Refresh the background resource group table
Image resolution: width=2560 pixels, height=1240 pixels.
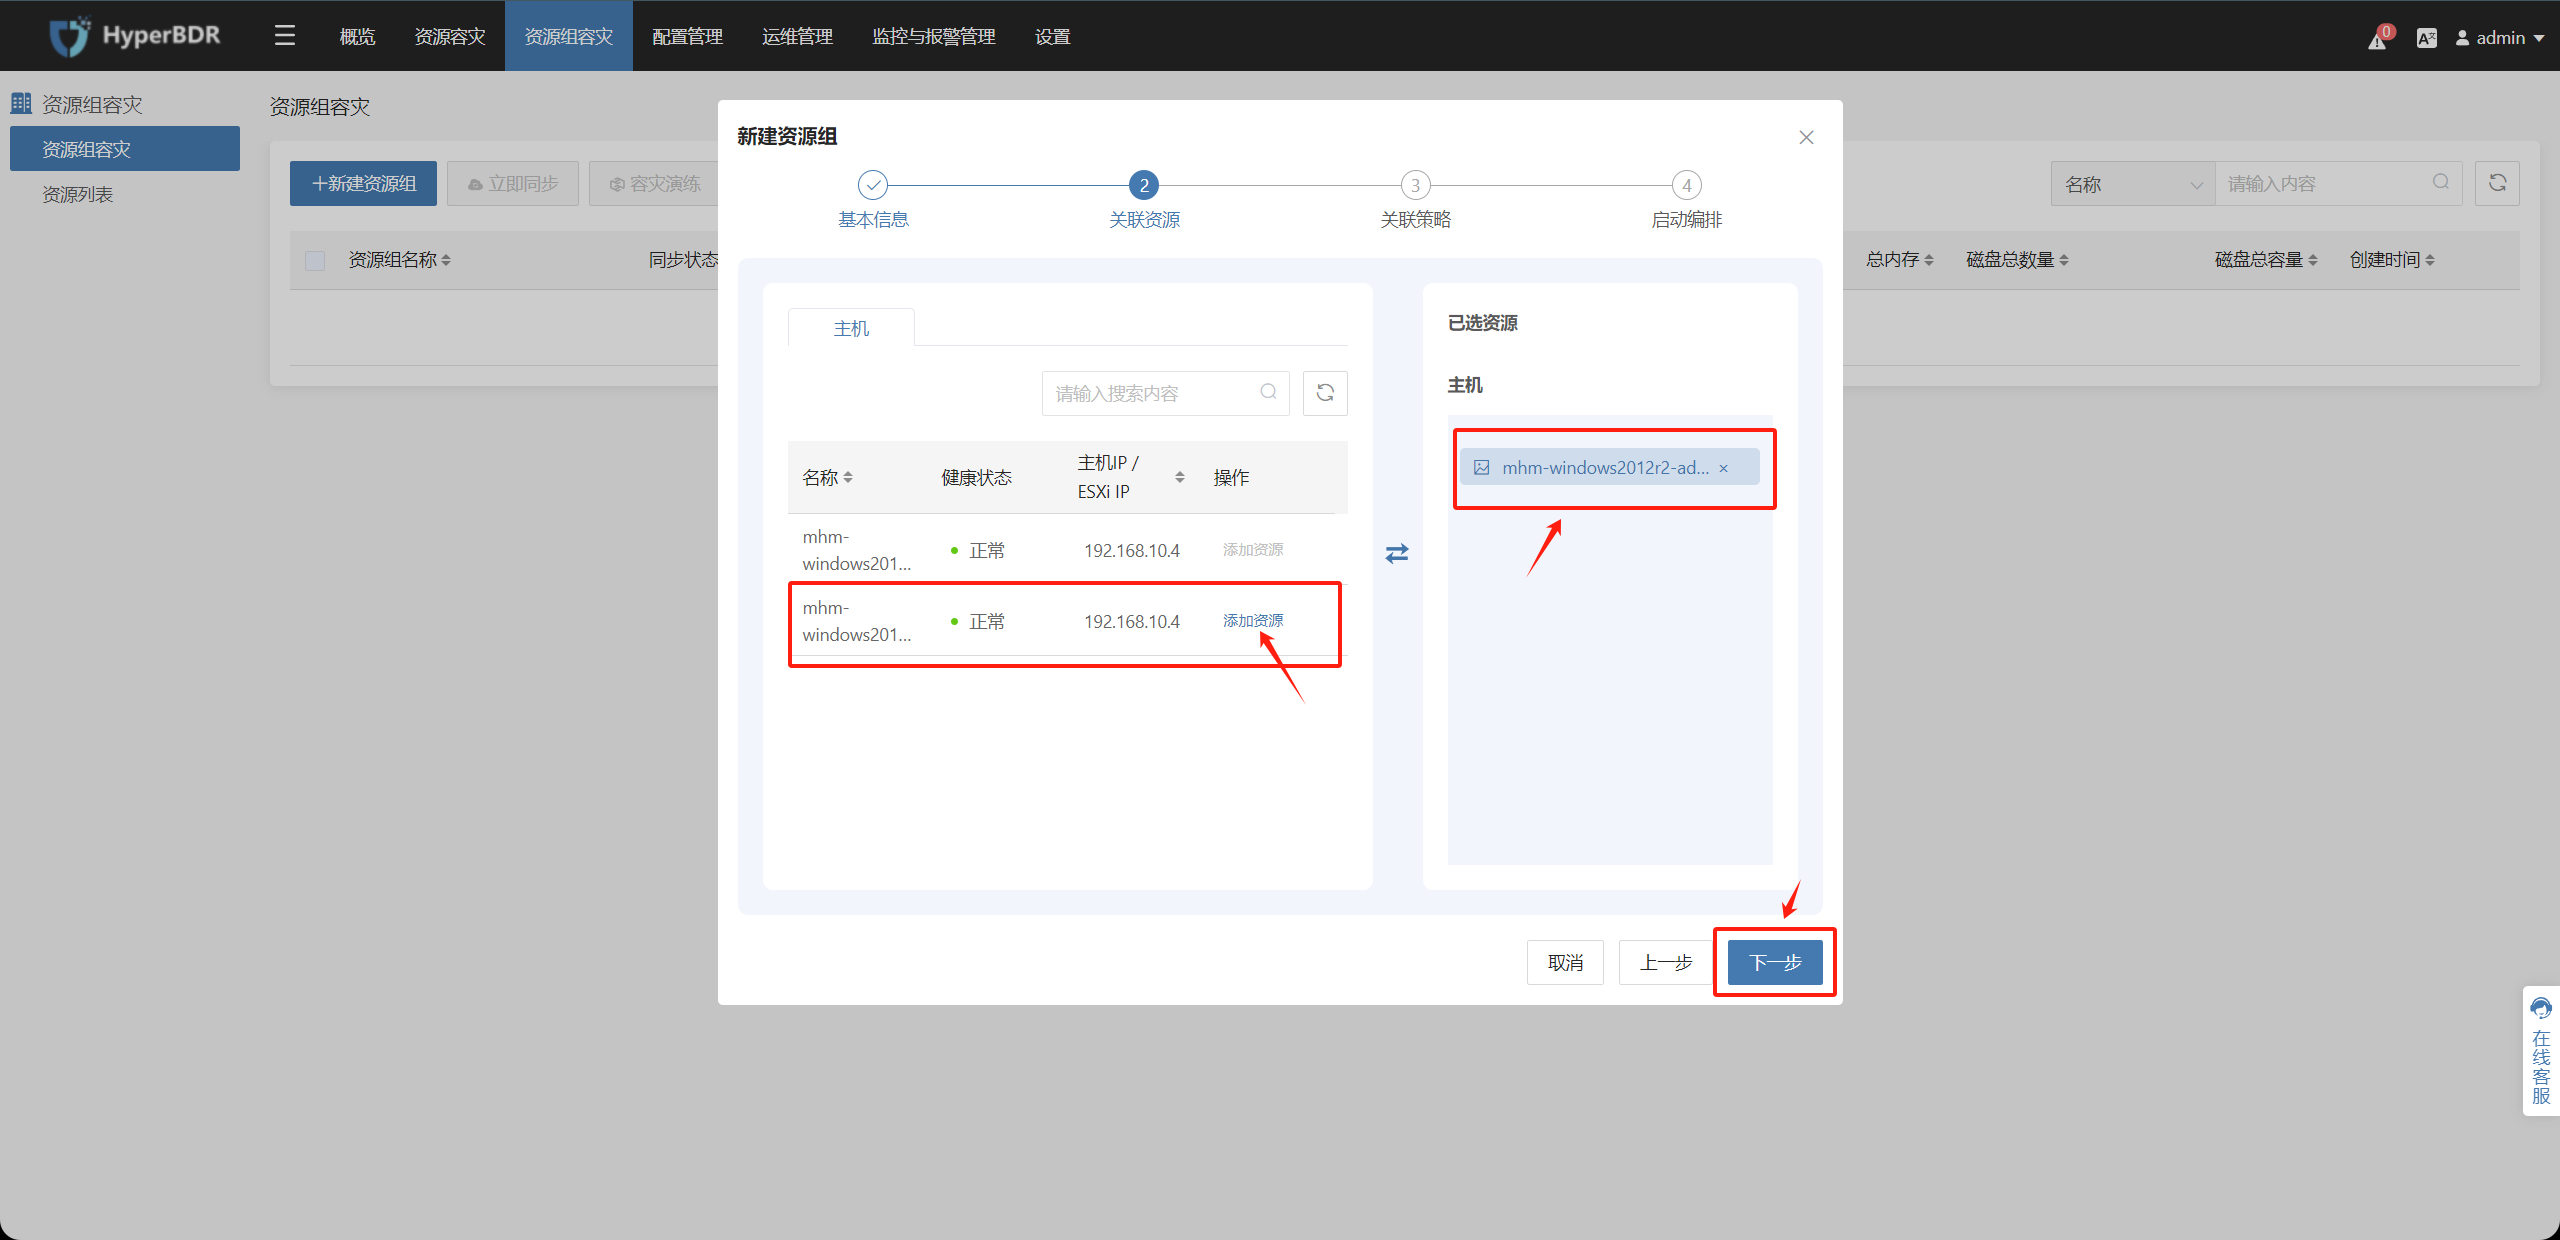point(2497,183)
